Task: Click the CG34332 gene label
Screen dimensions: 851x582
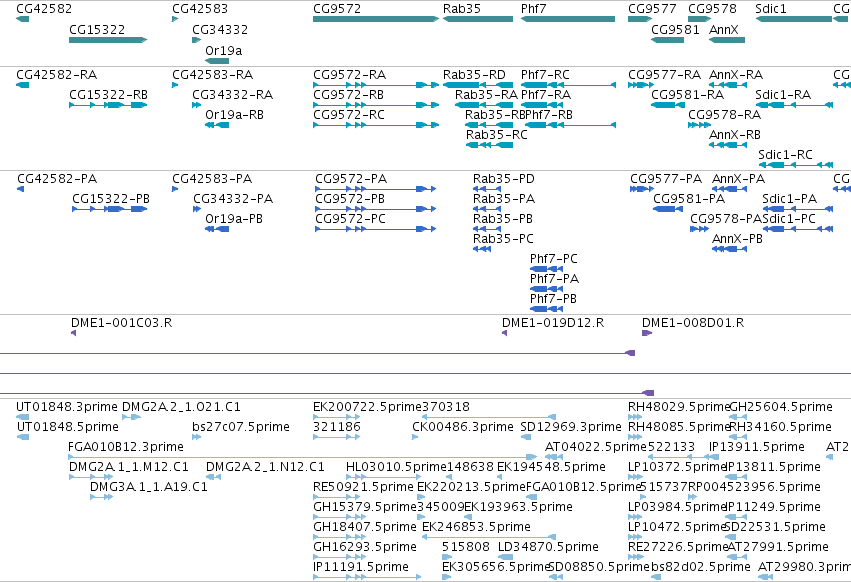Action: pos(220,29)
